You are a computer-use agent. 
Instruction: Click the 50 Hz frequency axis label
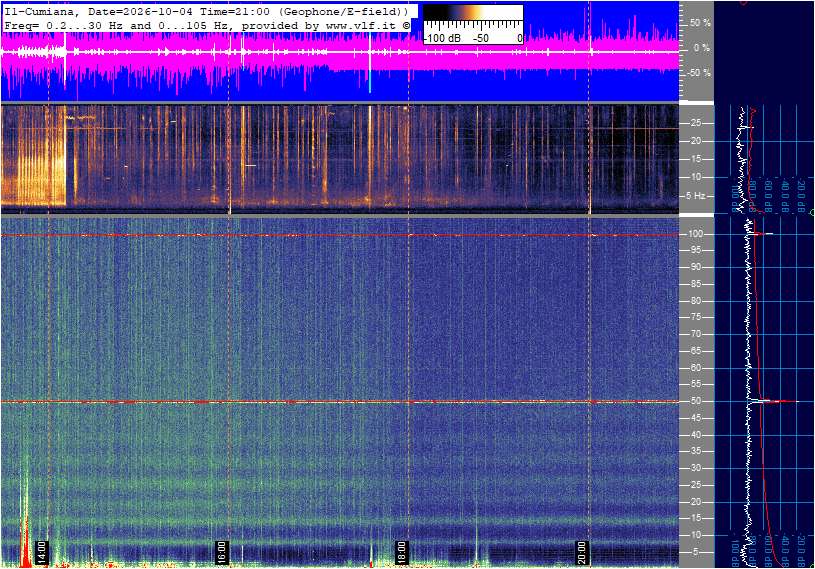(x=695, y=401)
